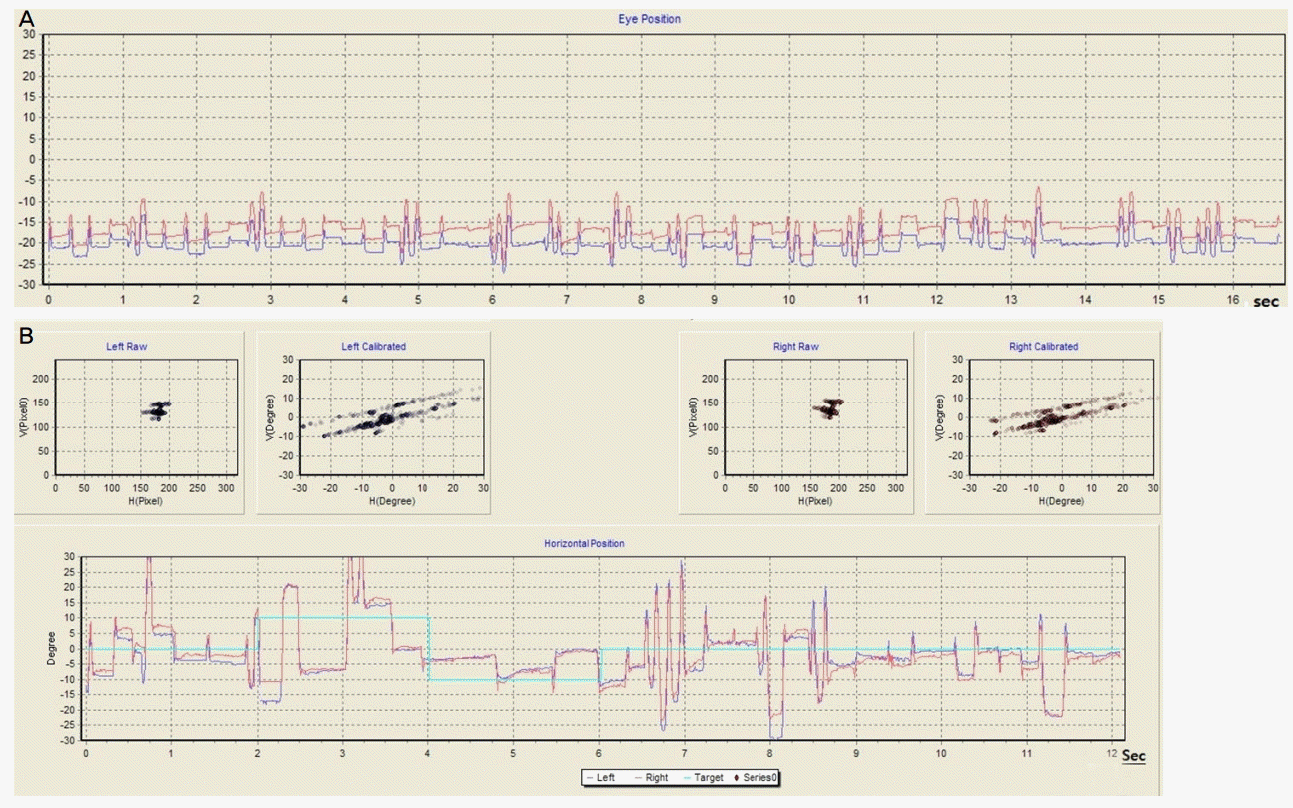
Task: Click the Degree axis label of Horizontal Position
Action: [x=53, y=648]
